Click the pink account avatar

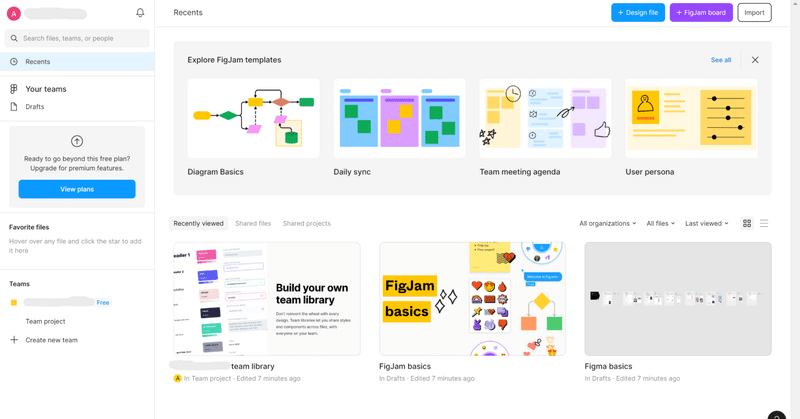point(14,14)
